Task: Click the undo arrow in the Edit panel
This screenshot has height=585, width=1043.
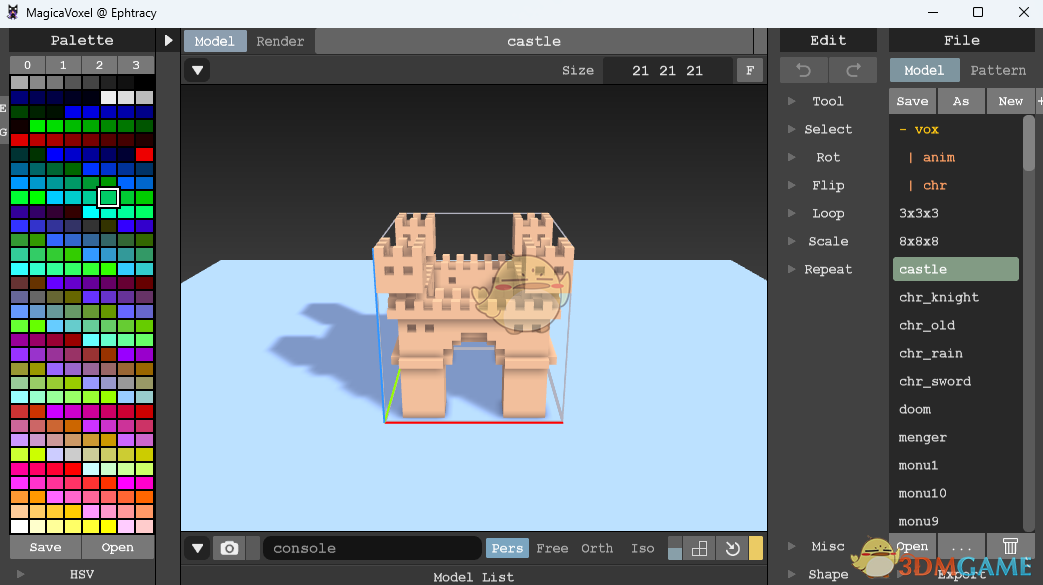Action: click(x=804, y=70)
